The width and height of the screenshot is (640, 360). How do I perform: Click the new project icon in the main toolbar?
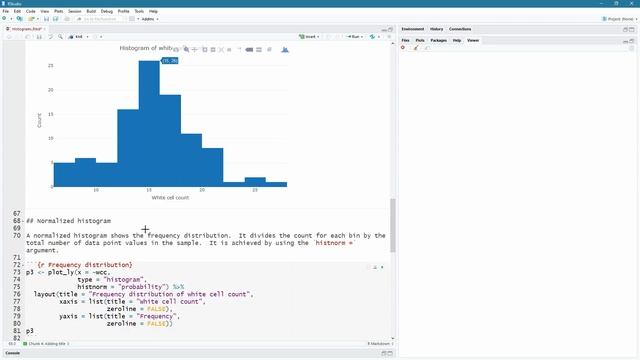click(19, 19)
